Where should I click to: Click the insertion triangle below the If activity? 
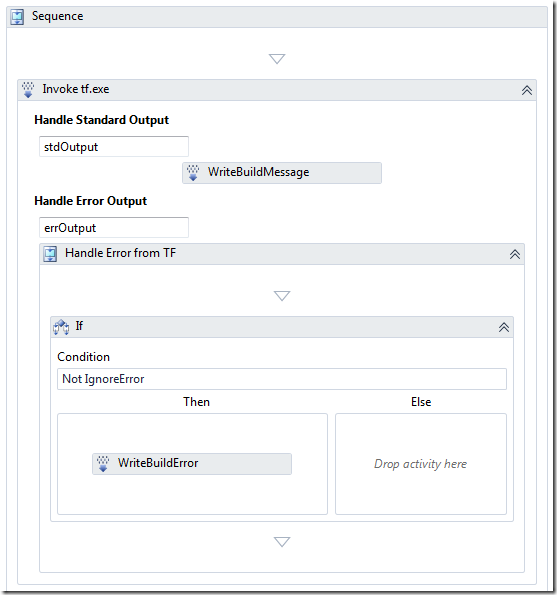click(282, 541)
